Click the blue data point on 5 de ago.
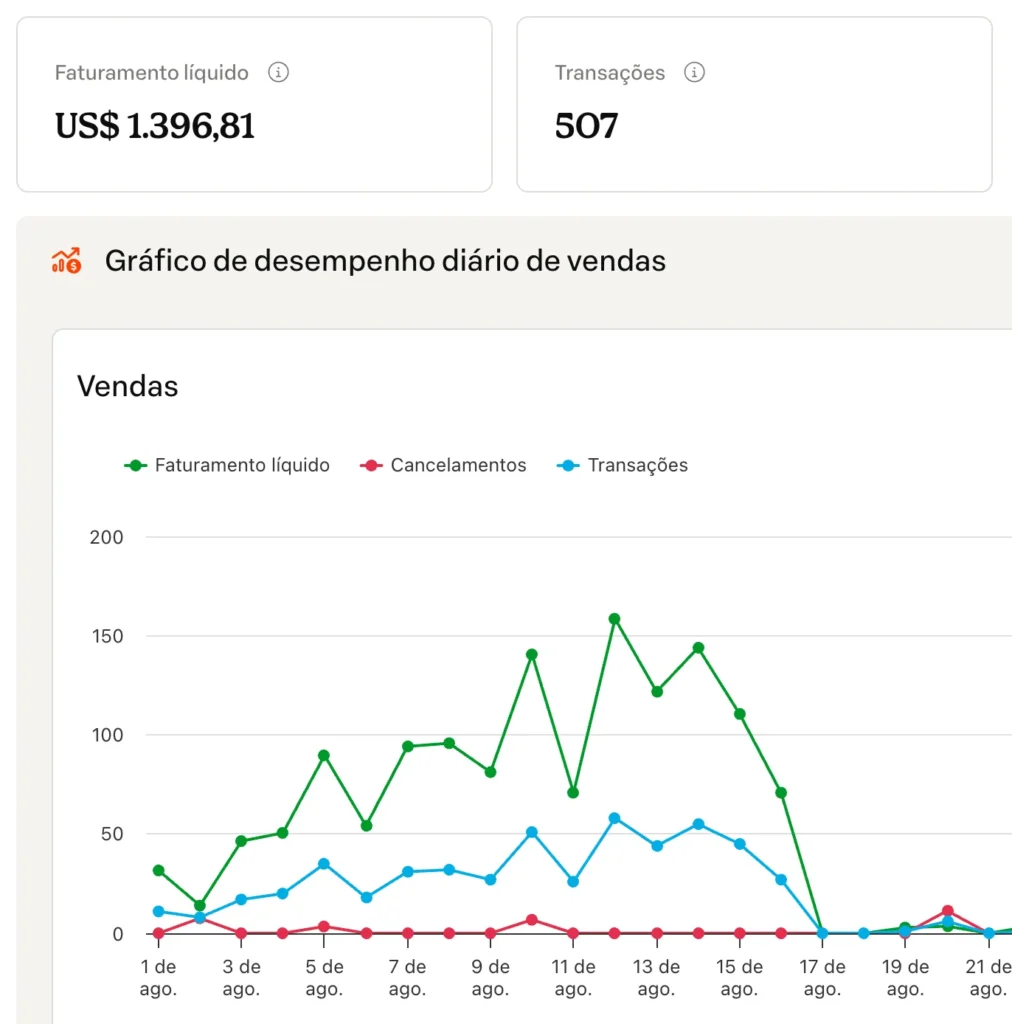Screen dimensions: 1012x1024 [324, 864]
